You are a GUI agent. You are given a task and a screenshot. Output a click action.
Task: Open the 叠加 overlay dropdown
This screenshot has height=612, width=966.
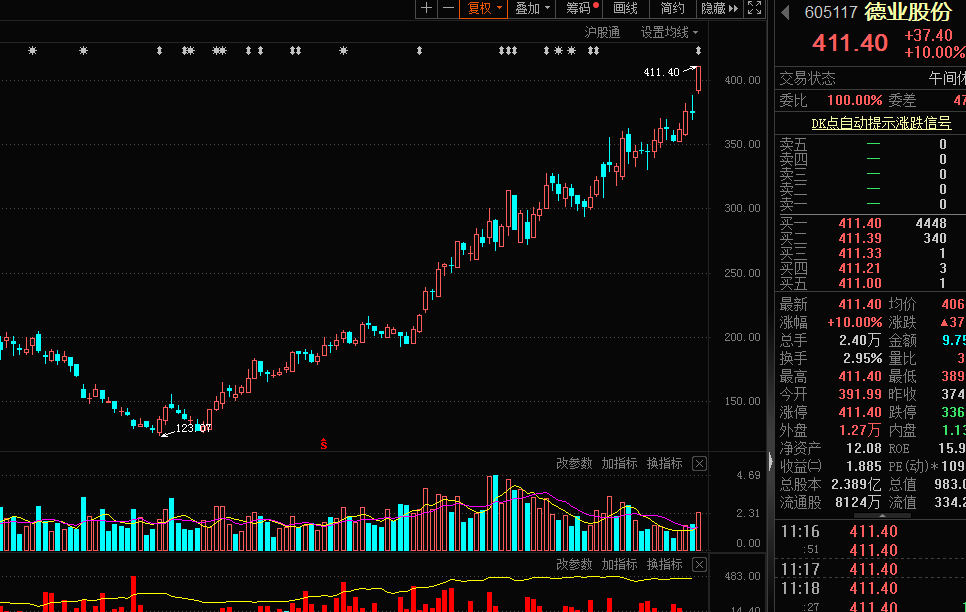tap(532, 8)
